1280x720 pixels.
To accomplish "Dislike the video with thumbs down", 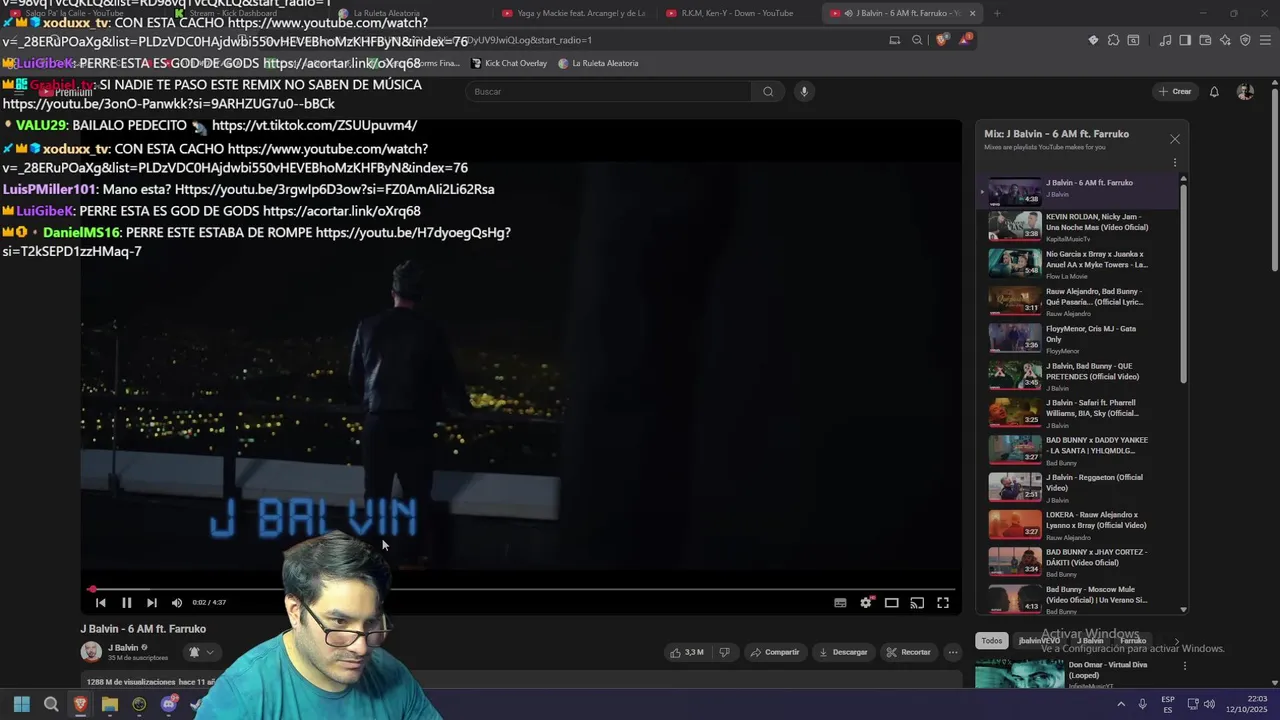I will point(725,652).
